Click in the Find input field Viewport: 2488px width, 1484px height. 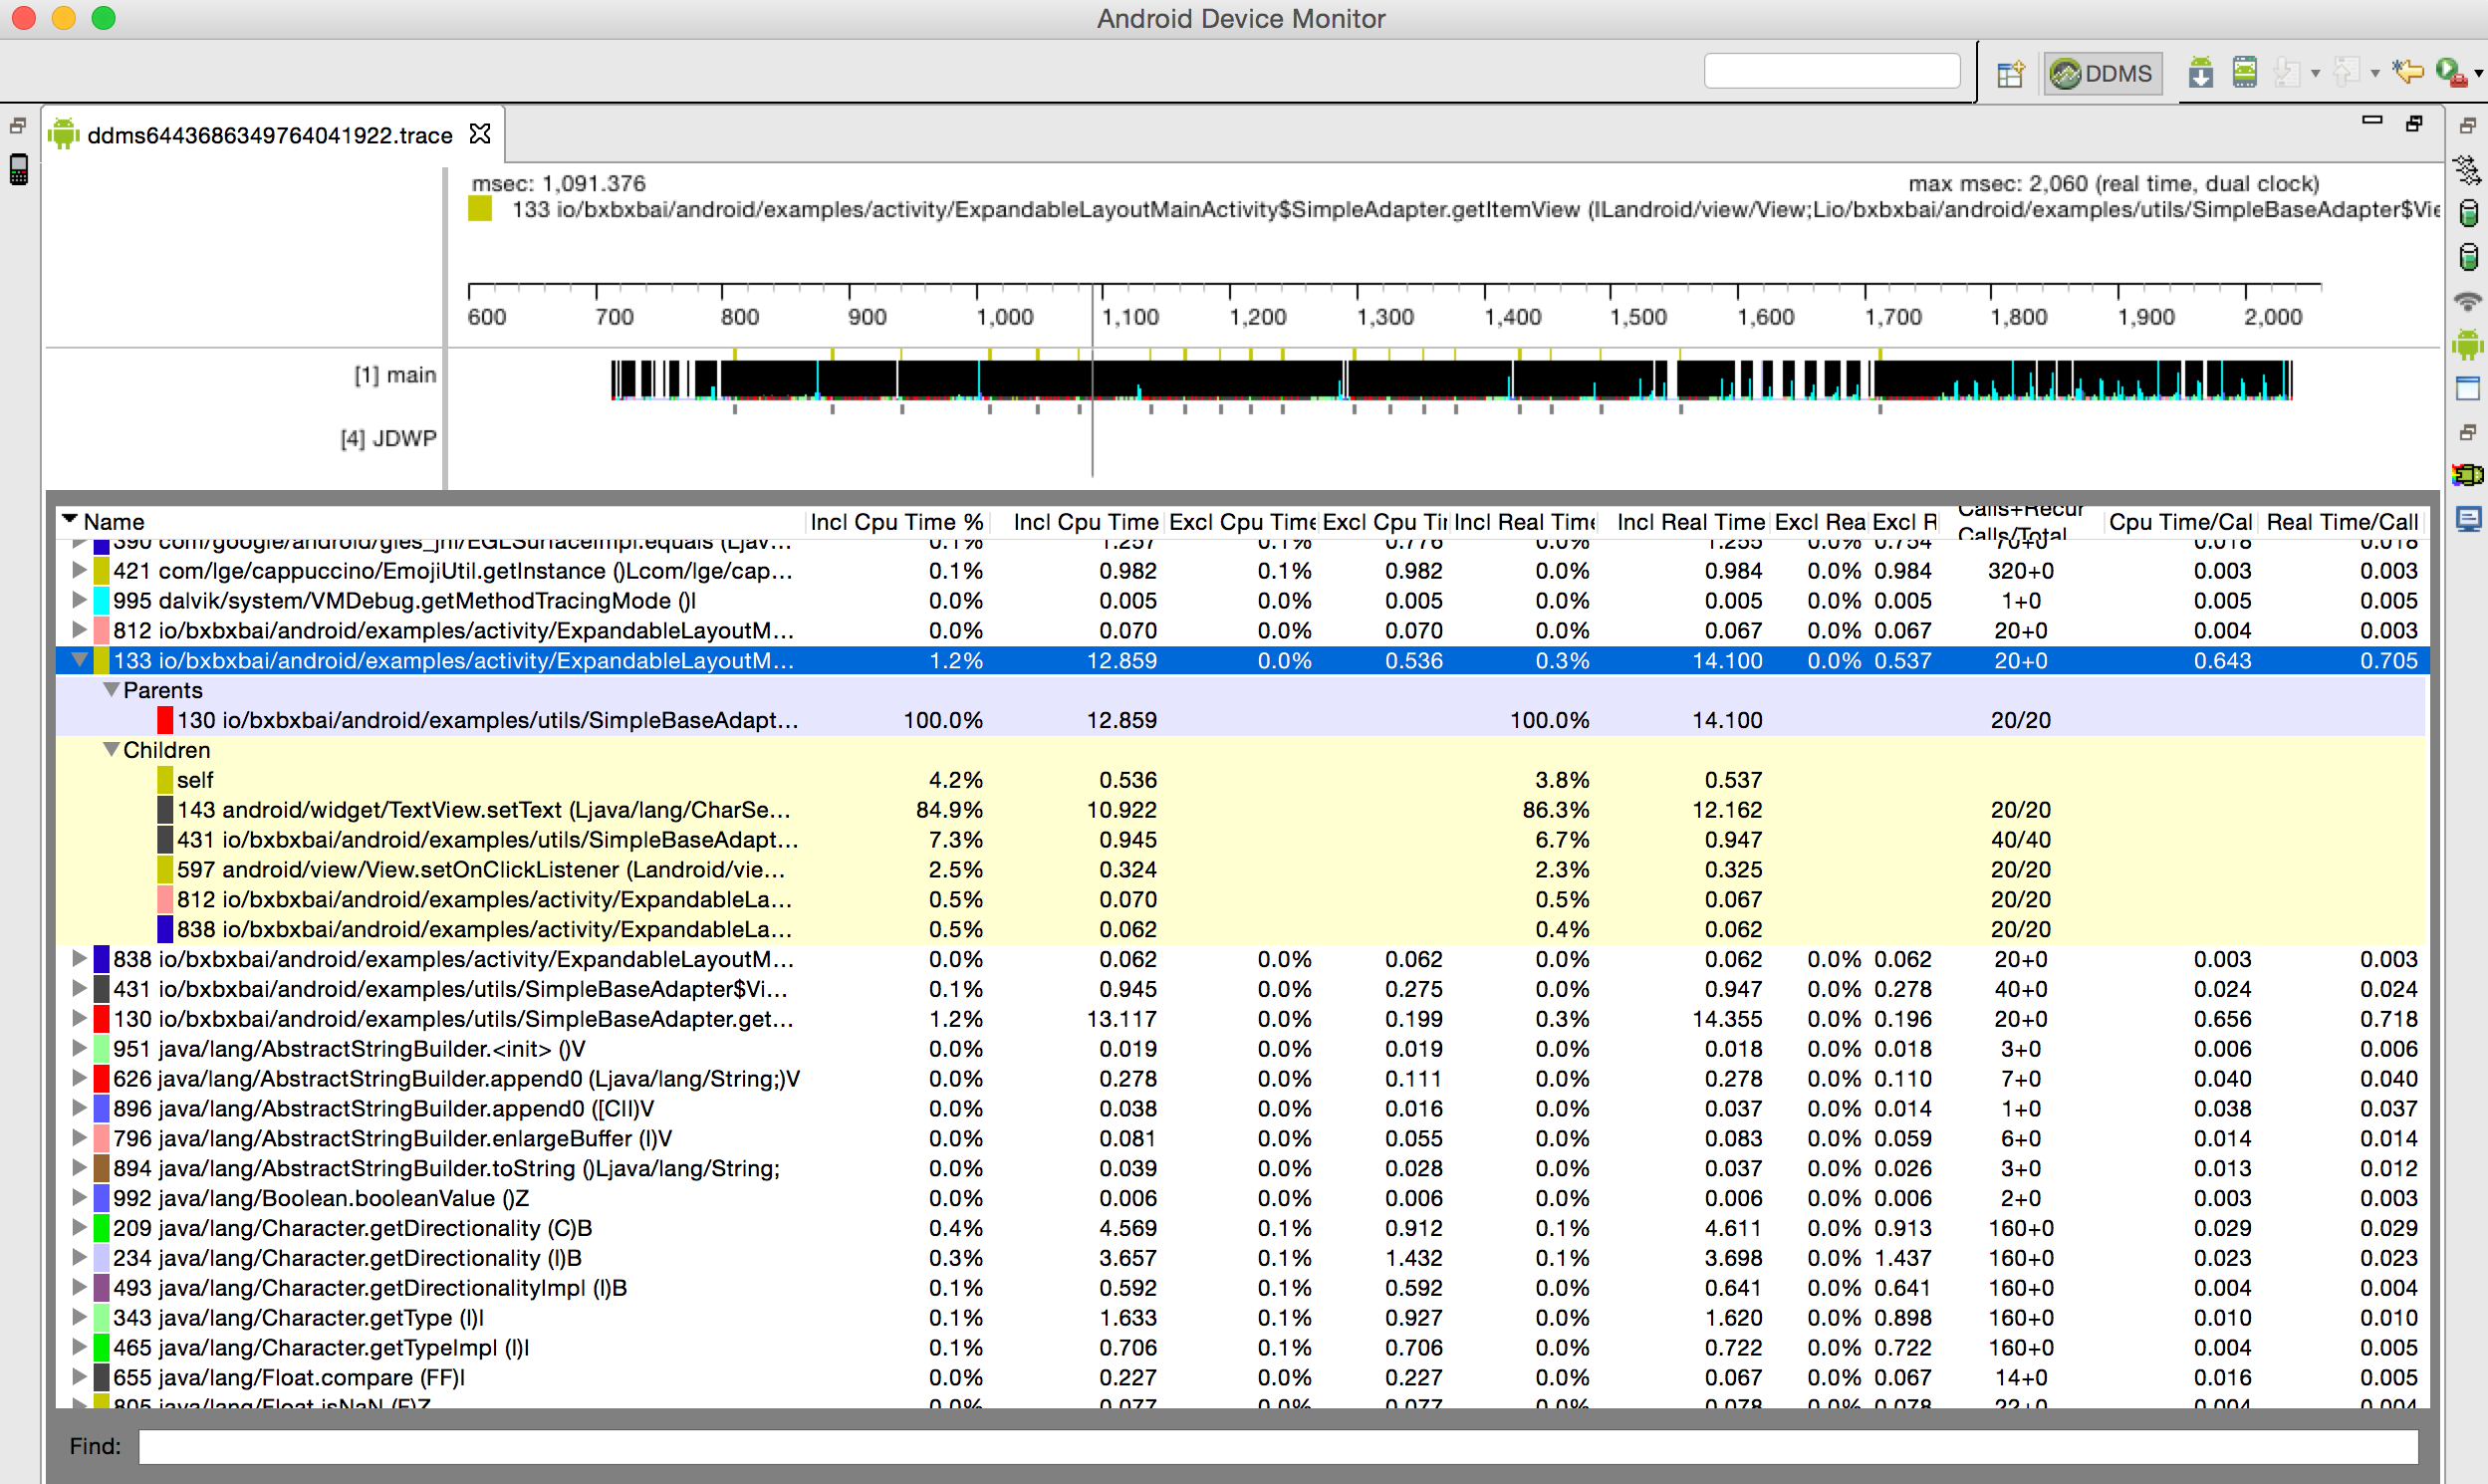coord(1276,1446)
